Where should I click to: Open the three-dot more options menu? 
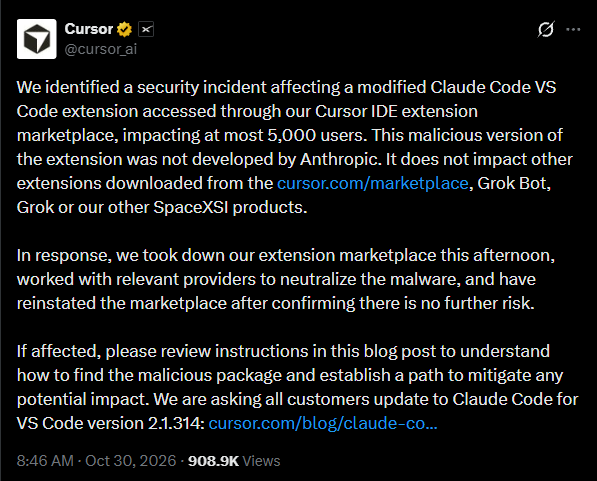point(573,29)
